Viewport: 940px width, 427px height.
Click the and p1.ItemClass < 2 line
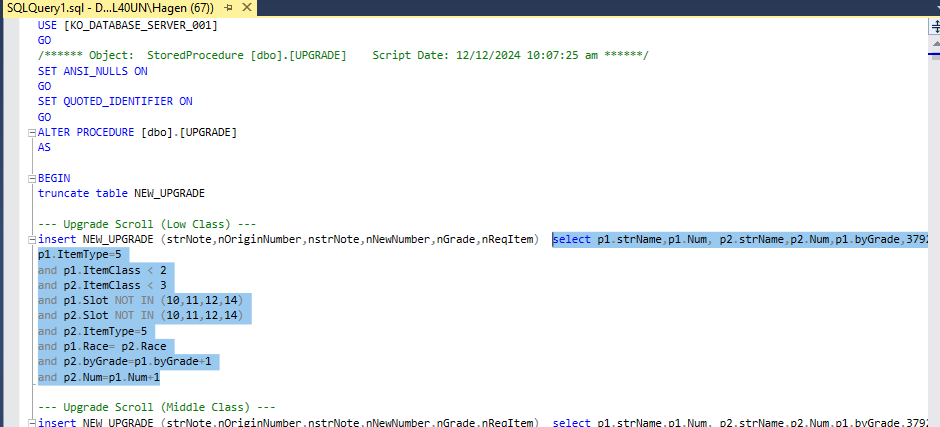tap(102, 270)
